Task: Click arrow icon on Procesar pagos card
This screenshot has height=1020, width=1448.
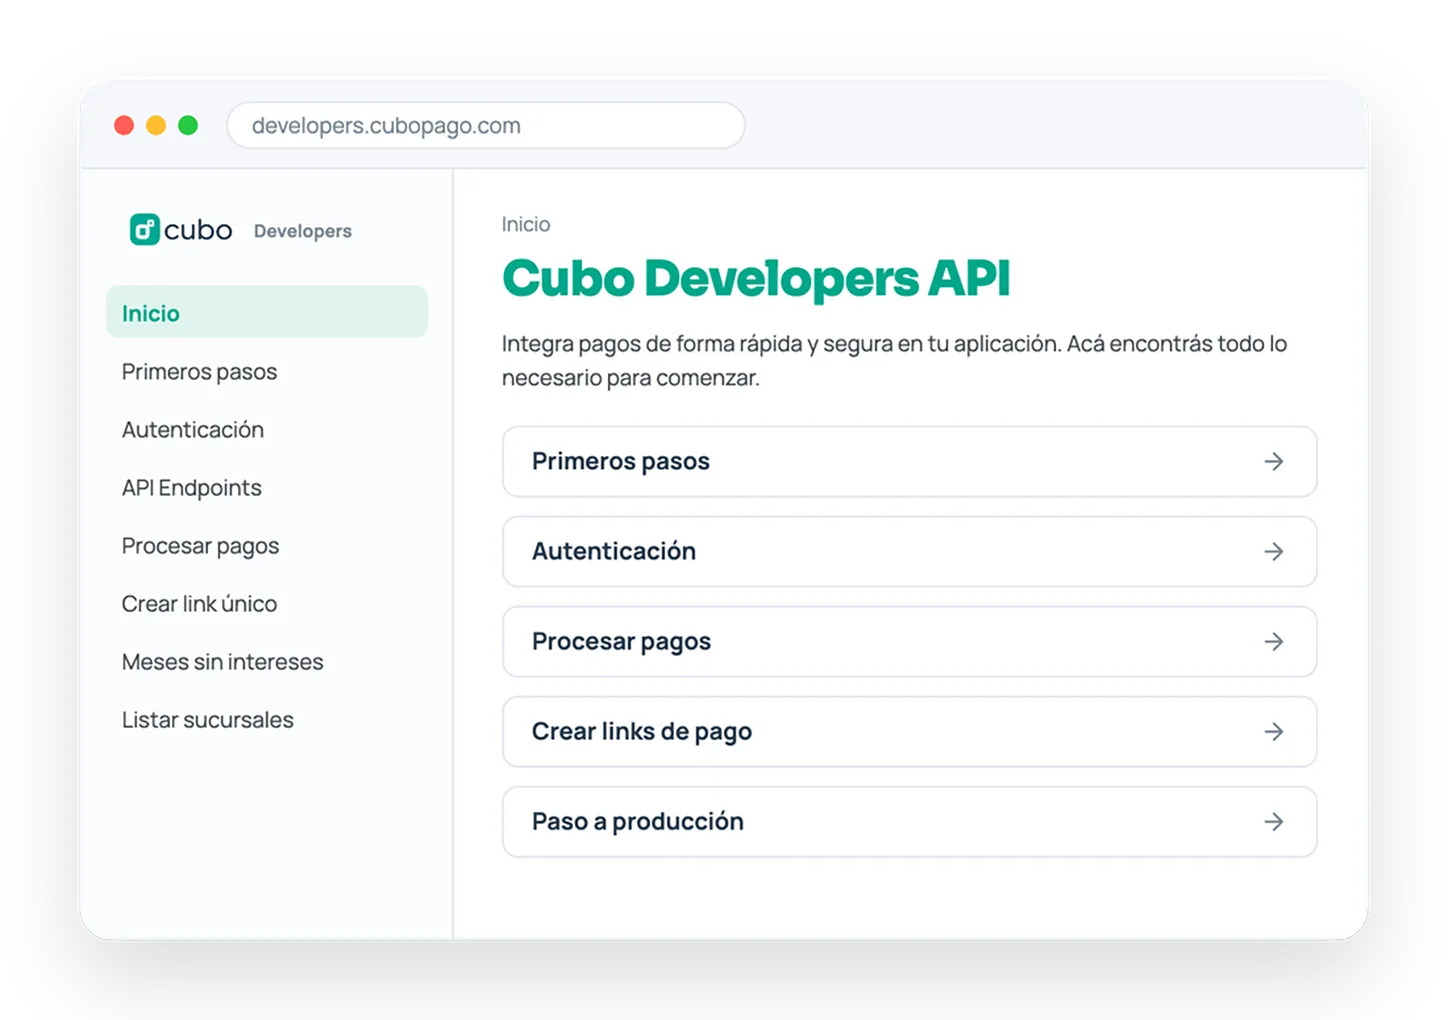Action: pyautogui.click(x=1273, y=641)
